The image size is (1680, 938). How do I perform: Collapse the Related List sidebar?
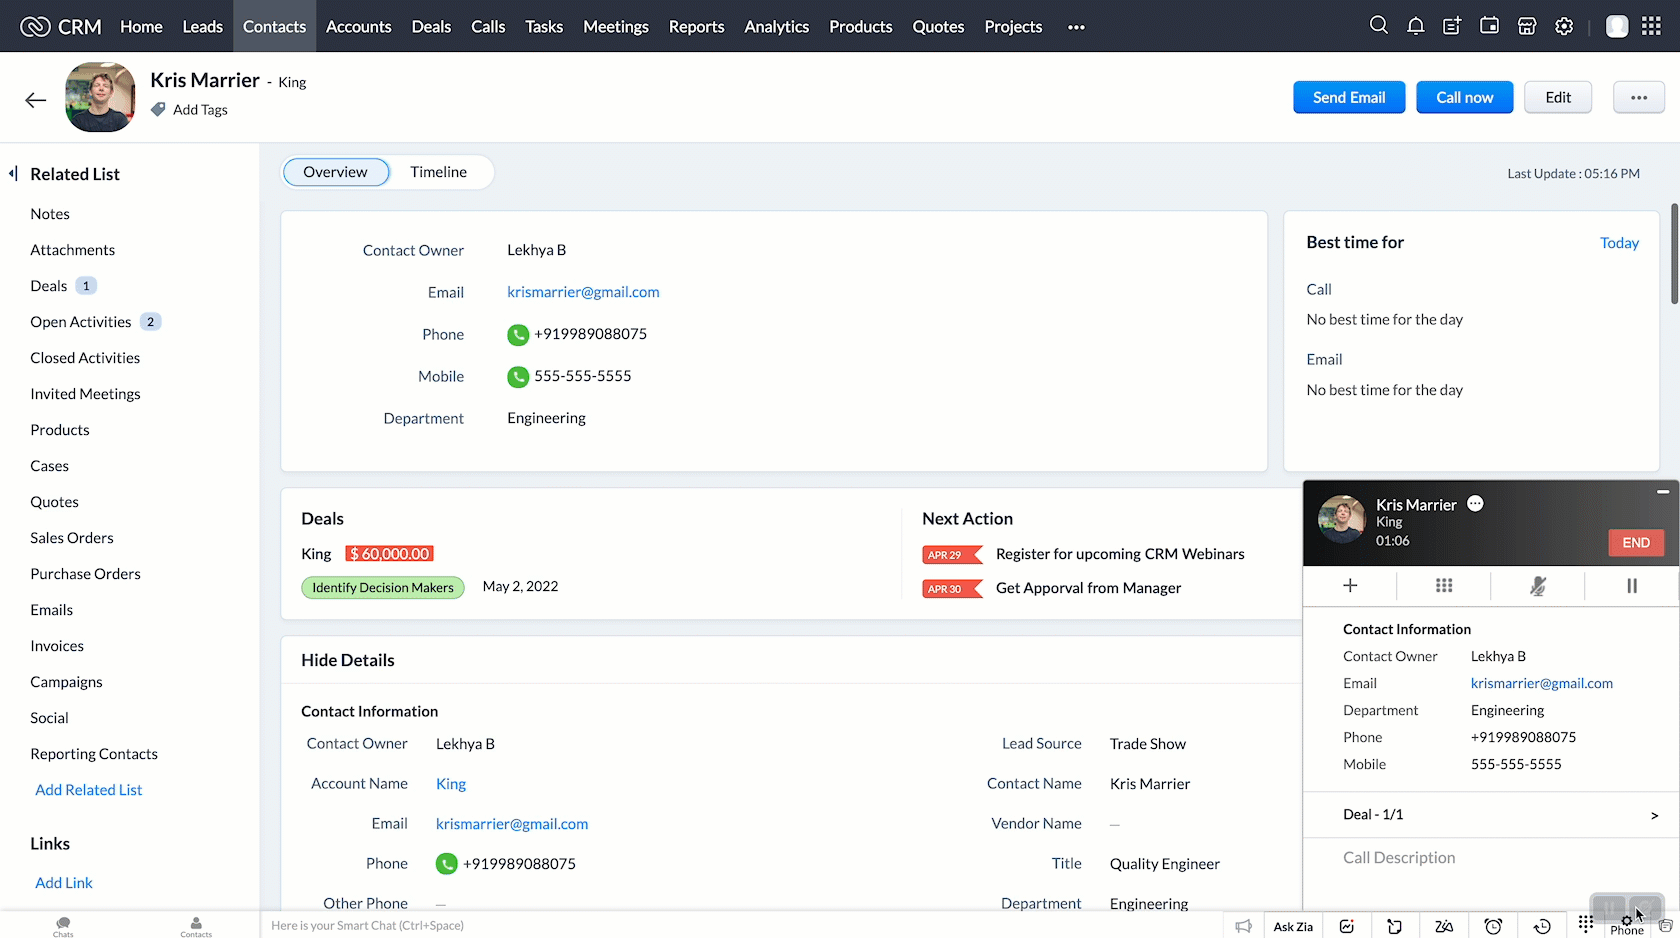coord(13,173)
